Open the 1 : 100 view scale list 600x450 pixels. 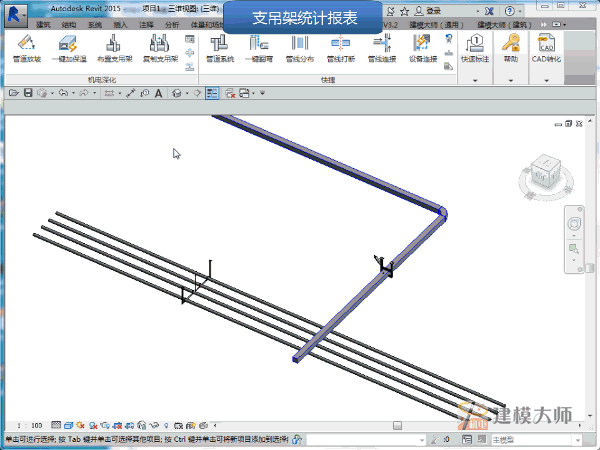tap(29, 425)
